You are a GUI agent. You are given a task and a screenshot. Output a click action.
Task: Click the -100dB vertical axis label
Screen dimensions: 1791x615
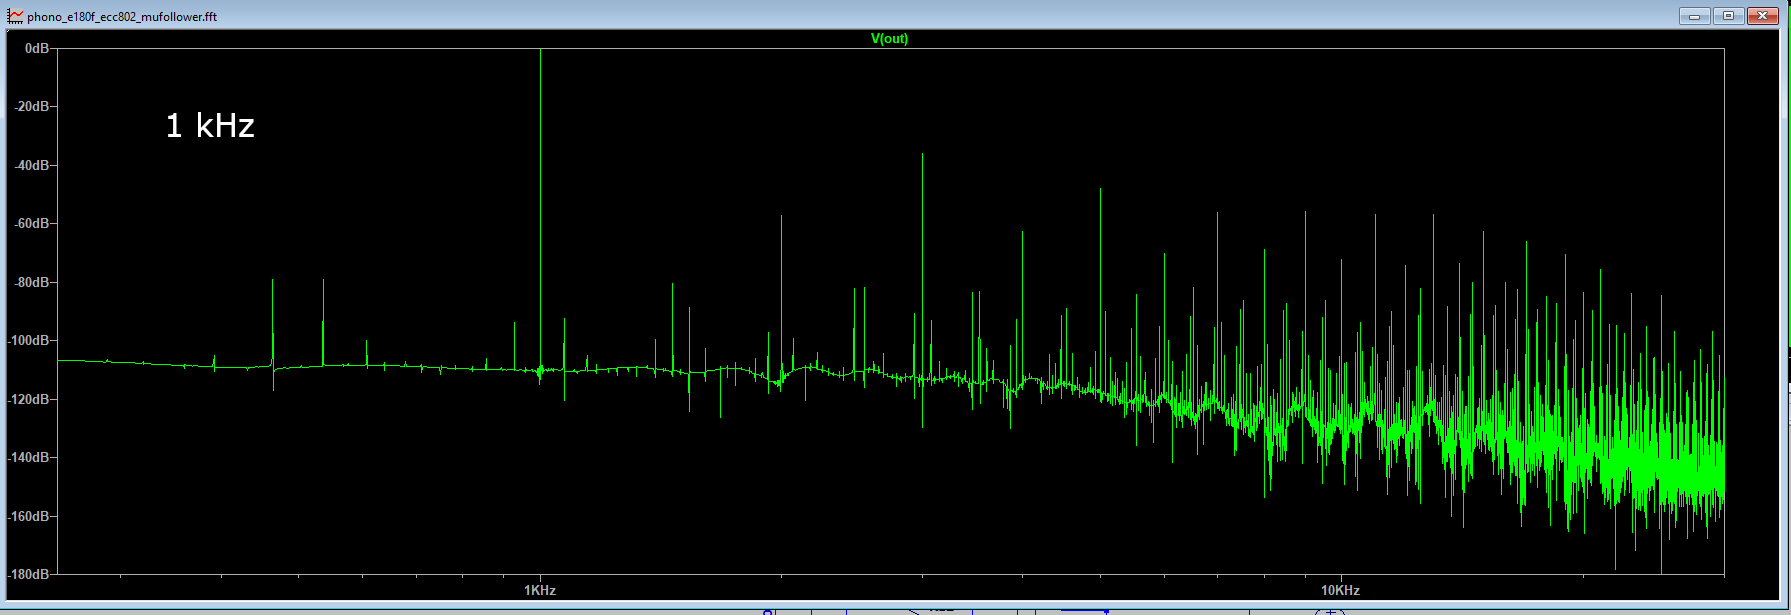point(29,341)
